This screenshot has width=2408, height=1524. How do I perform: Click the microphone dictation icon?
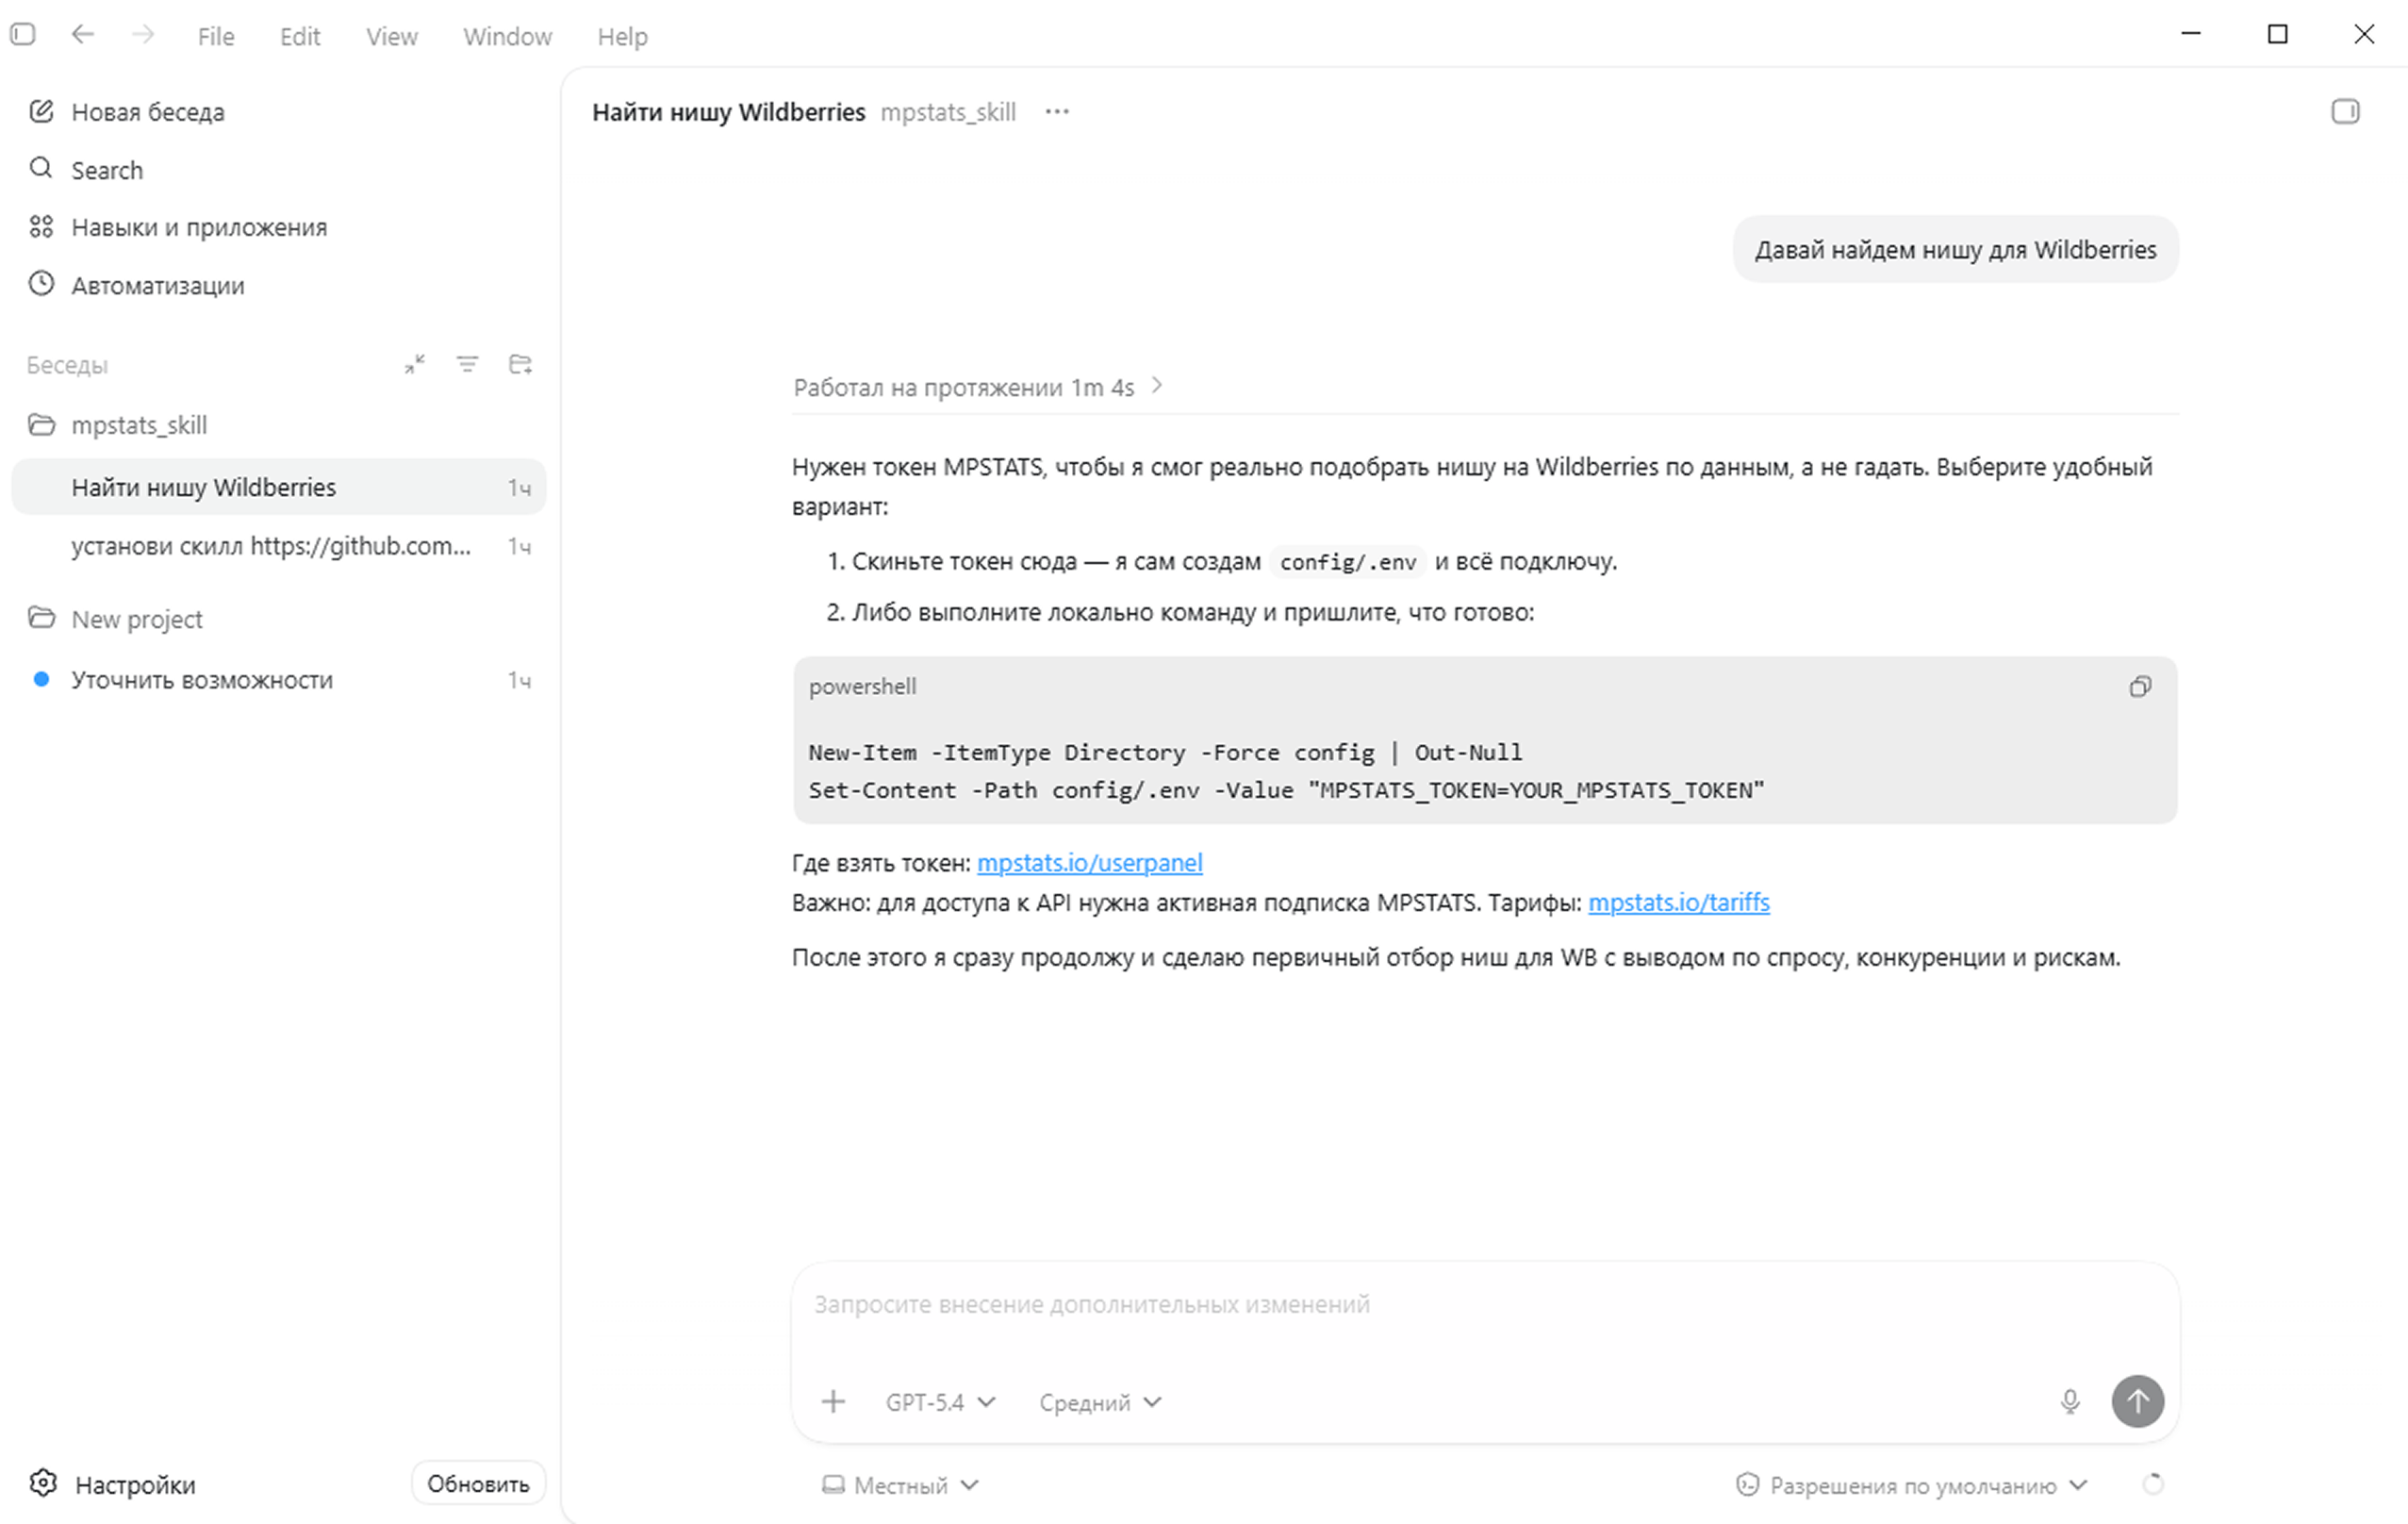pyautogui.click(x=2070, y=1401)
